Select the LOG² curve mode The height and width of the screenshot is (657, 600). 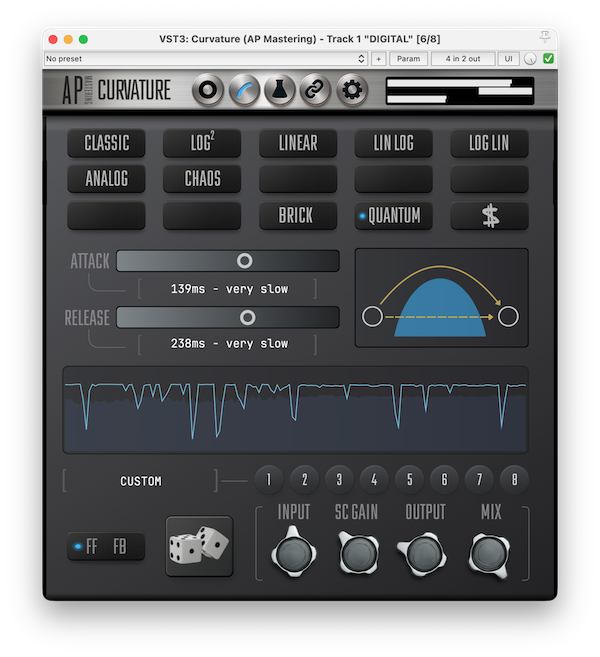click(x=202, y=143)
